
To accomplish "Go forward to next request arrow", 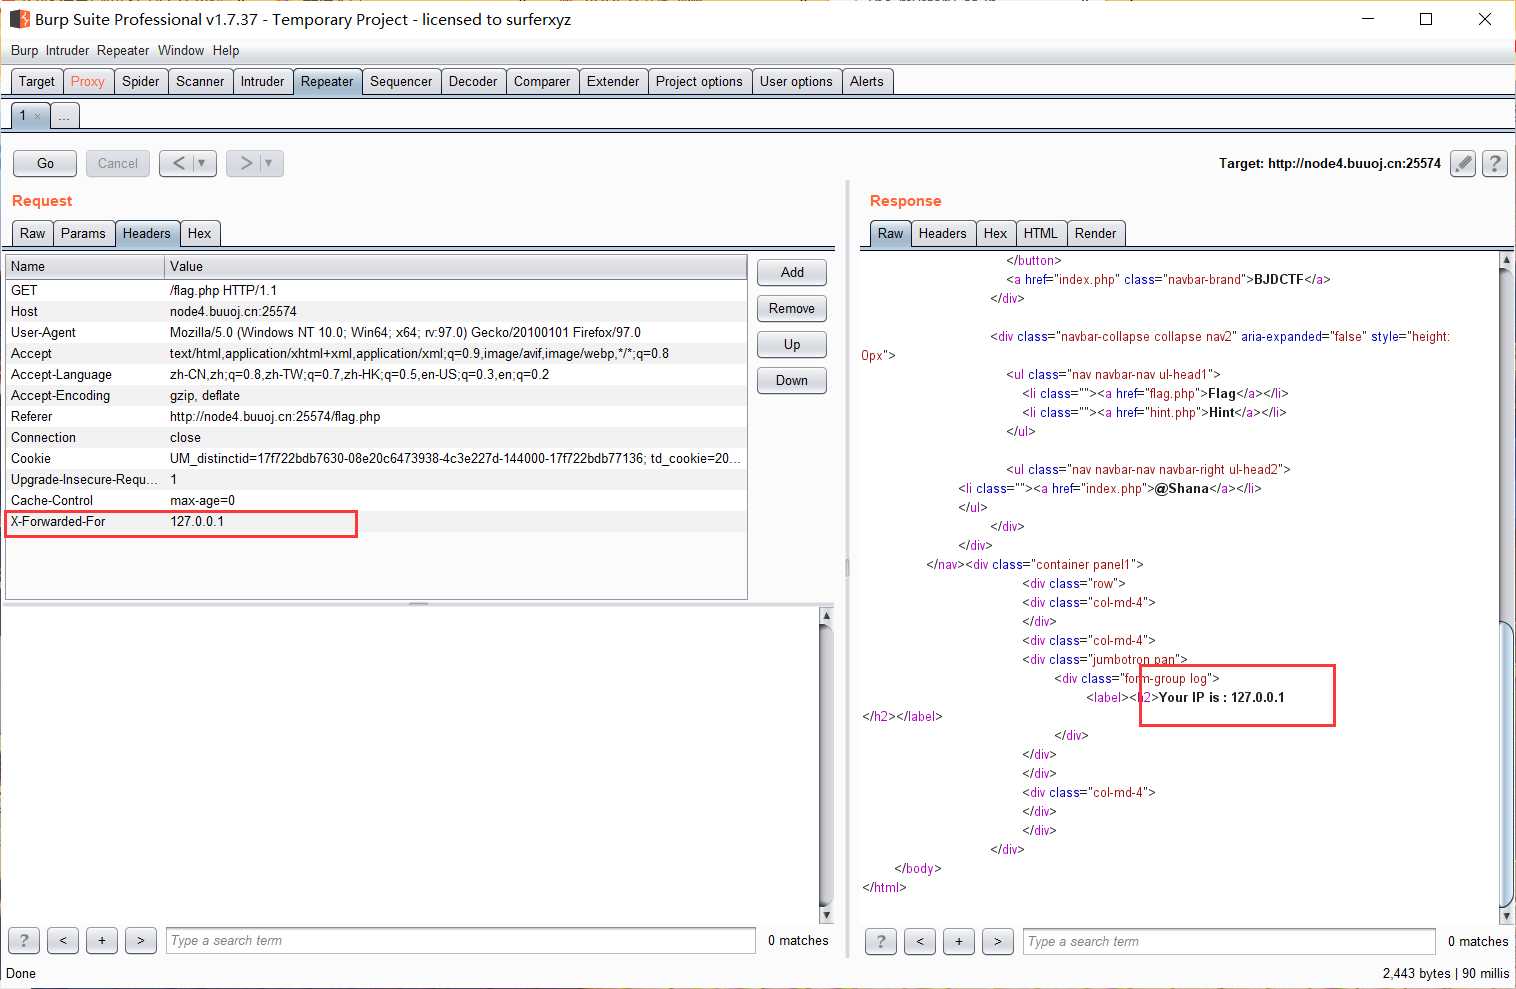I will 245,163.
